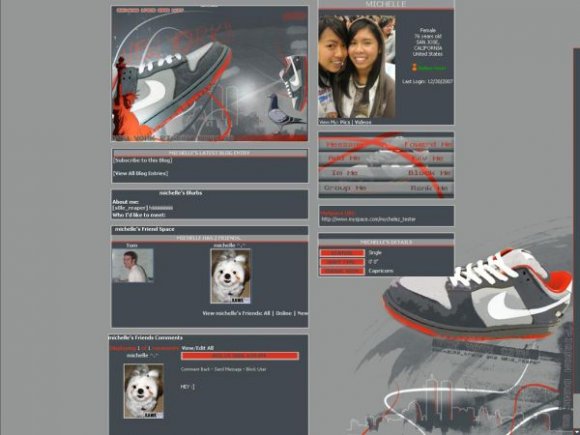Screen dimensions: 580x435
Task: Click the 'Fav Me' contact button
Action: pos(428,158)
